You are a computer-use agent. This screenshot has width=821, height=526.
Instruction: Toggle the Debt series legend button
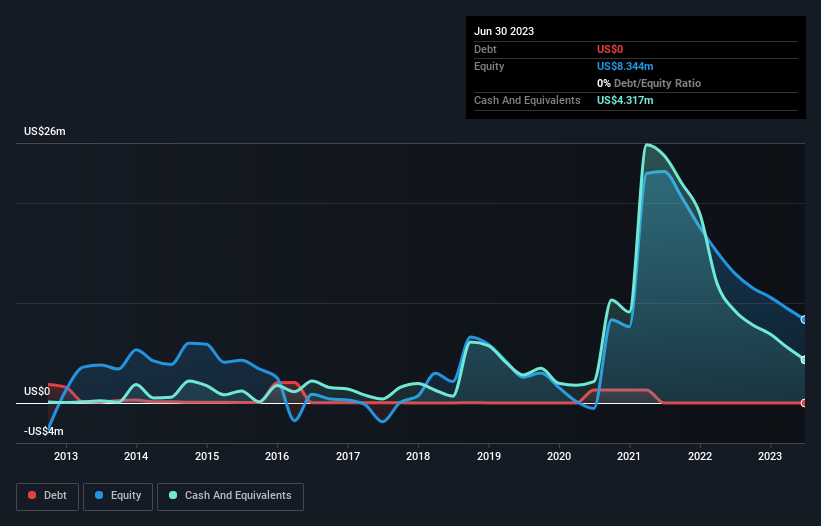coord(47,496)
